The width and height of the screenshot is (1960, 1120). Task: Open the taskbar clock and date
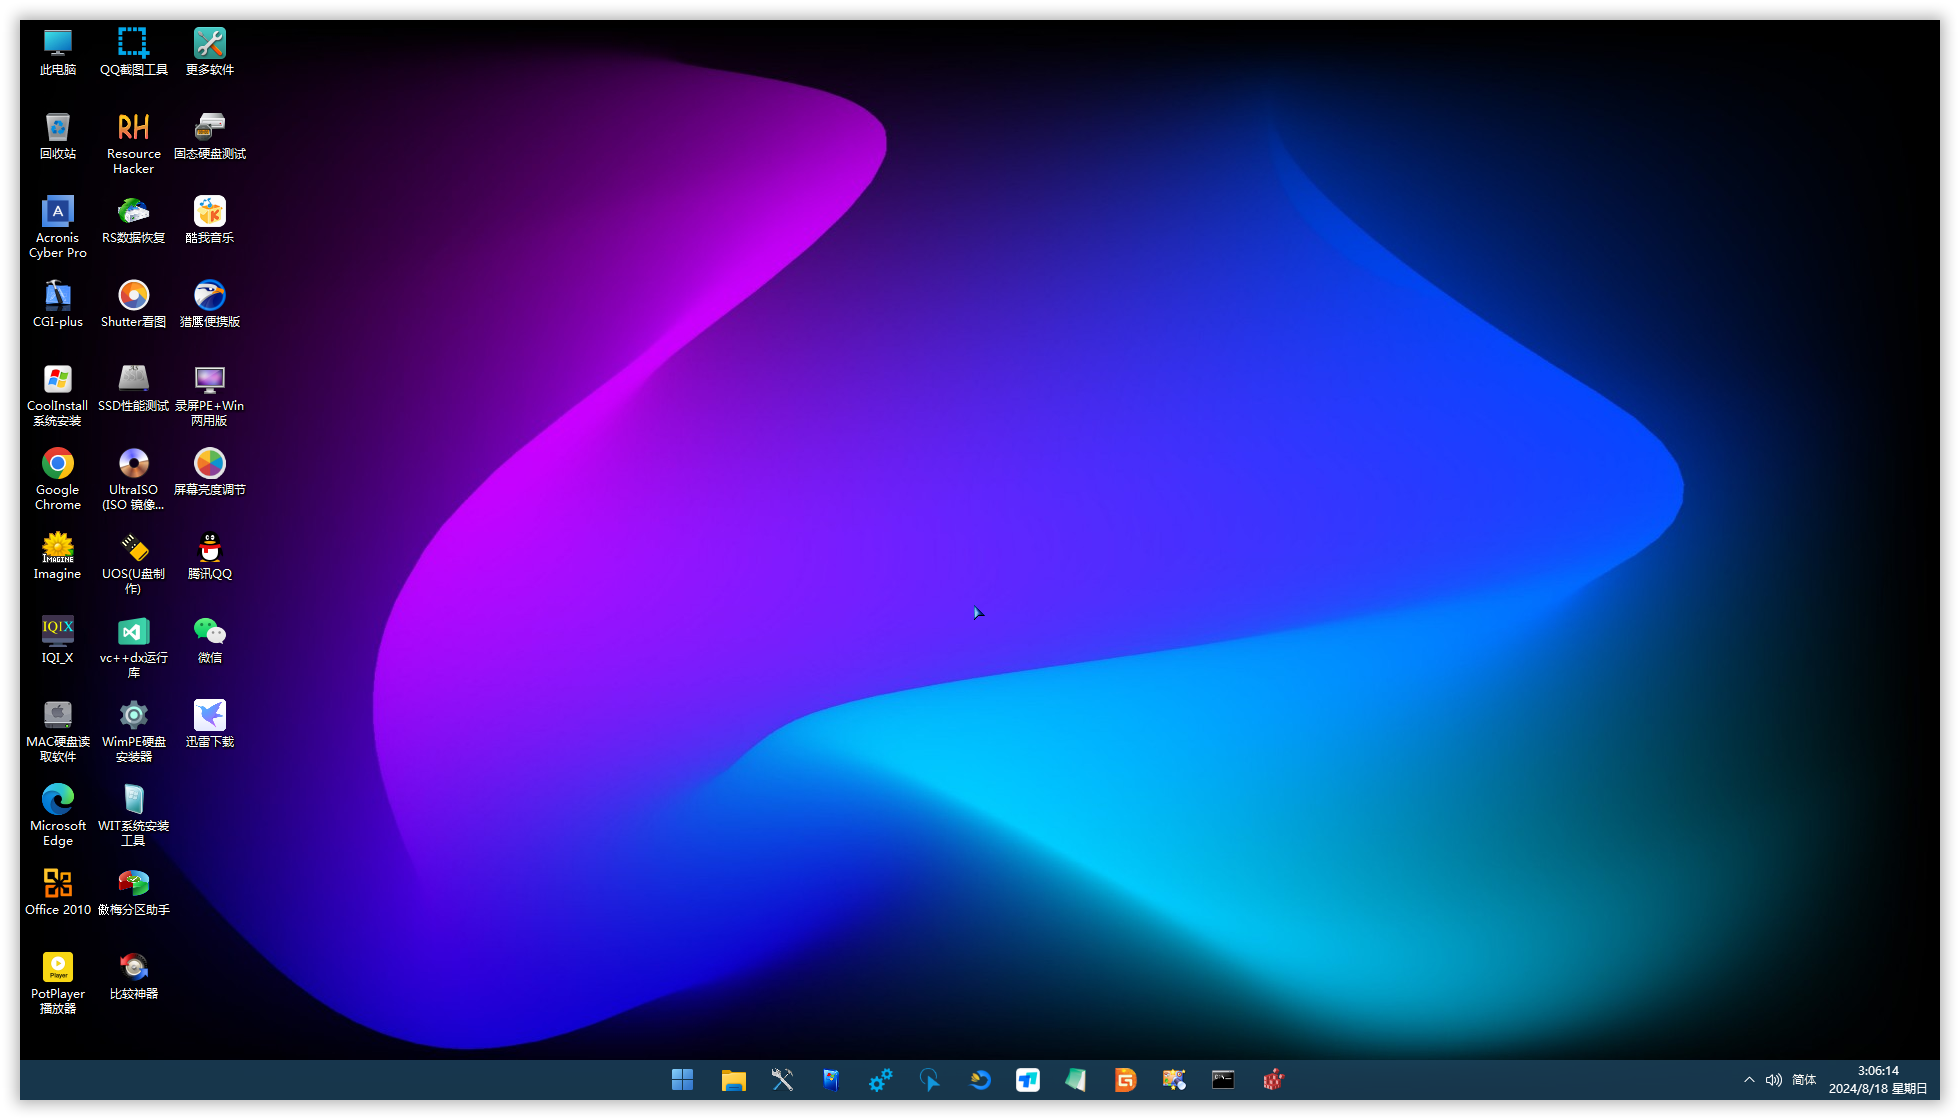pyautogui.click(x=1878, y=1080)
